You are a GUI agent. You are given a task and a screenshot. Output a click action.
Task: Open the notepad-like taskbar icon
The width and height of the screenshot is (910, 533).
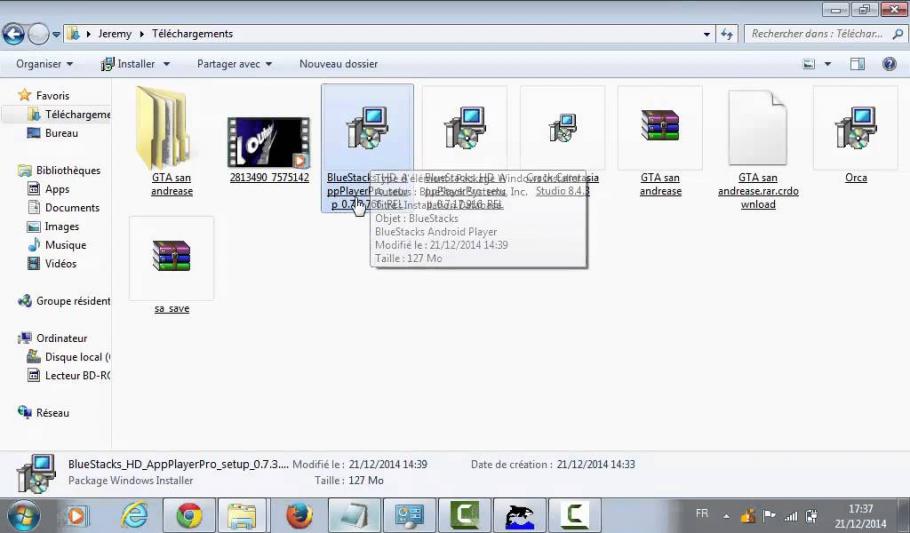pos(354,516)
